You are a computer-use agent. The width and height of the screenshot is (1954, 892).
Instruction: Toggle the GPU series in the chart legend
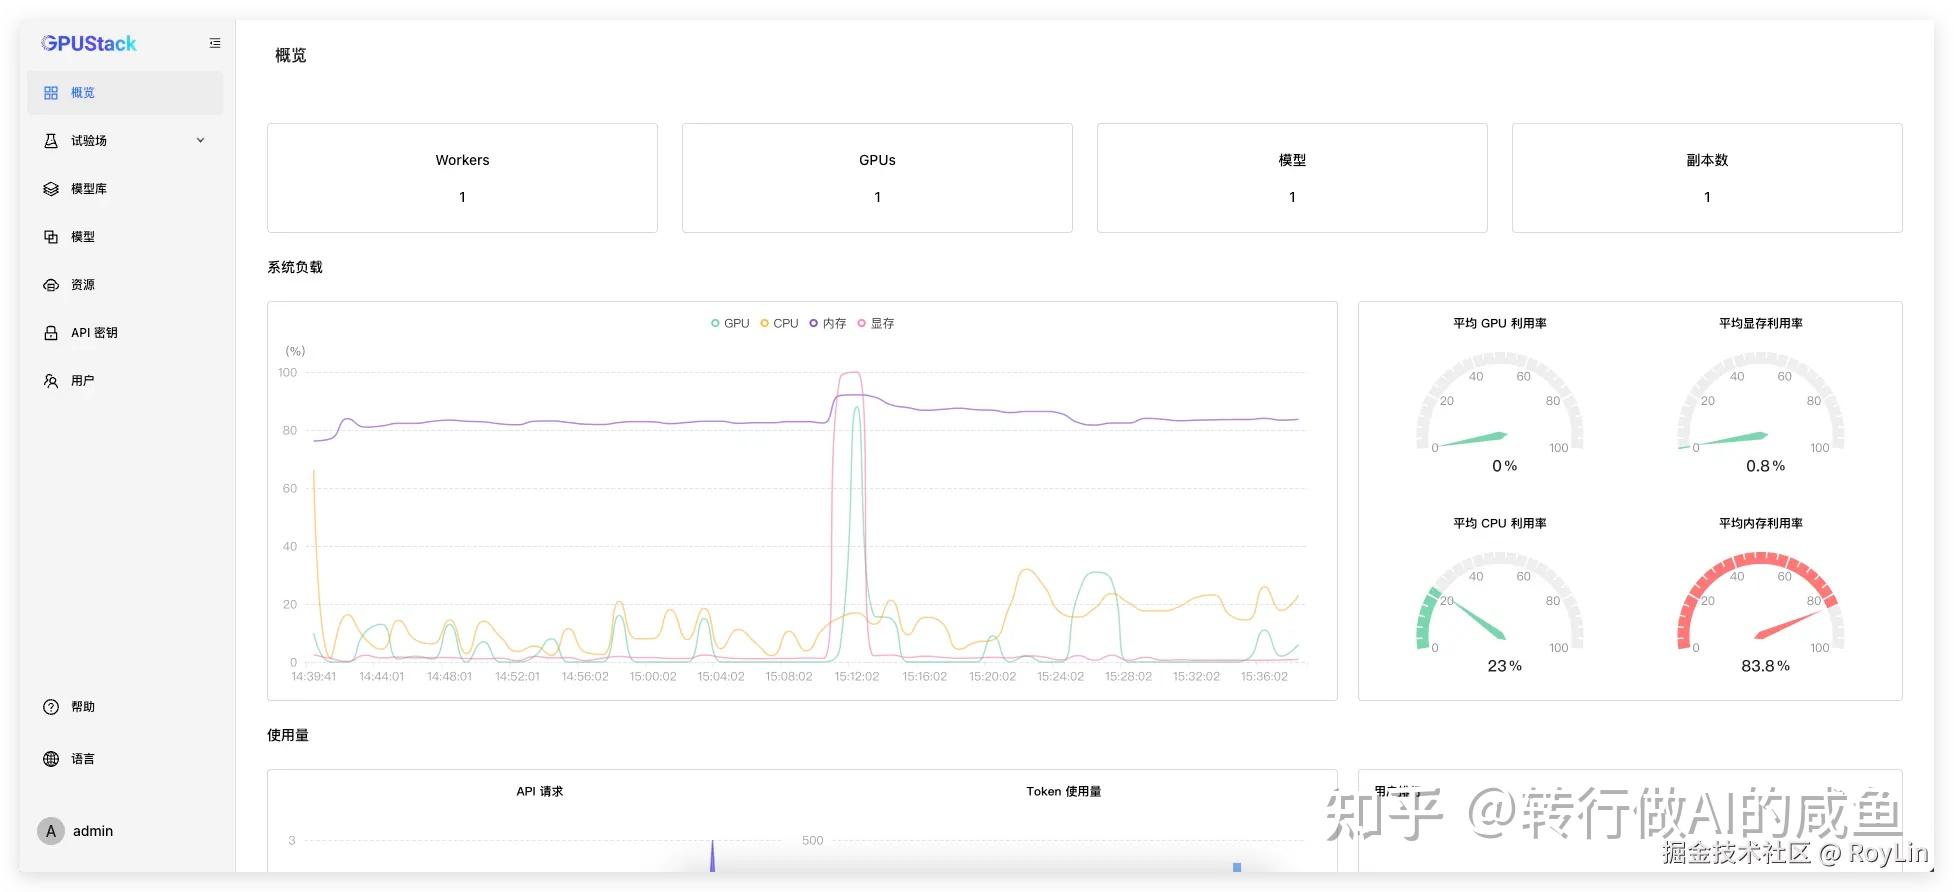click(730, 323)
